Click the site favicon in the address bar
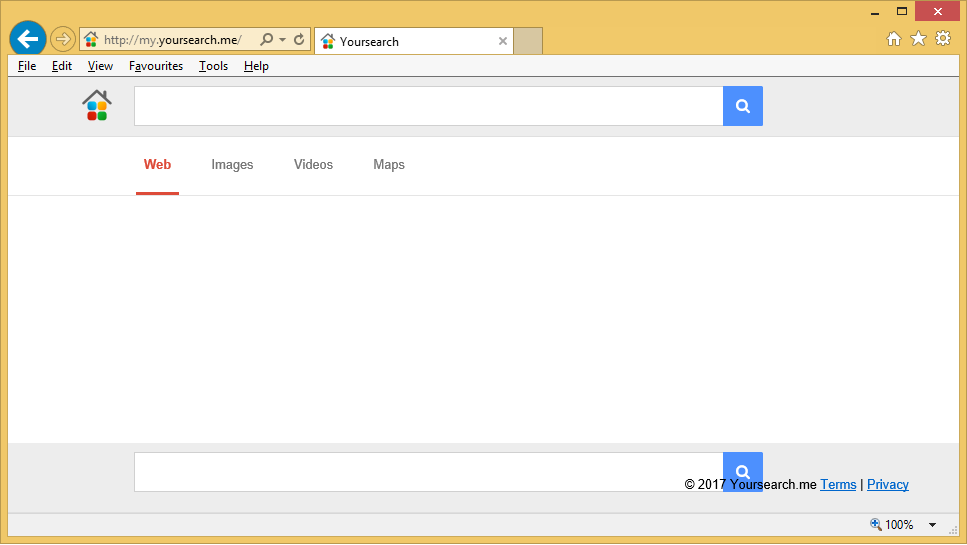 (91, 40)
